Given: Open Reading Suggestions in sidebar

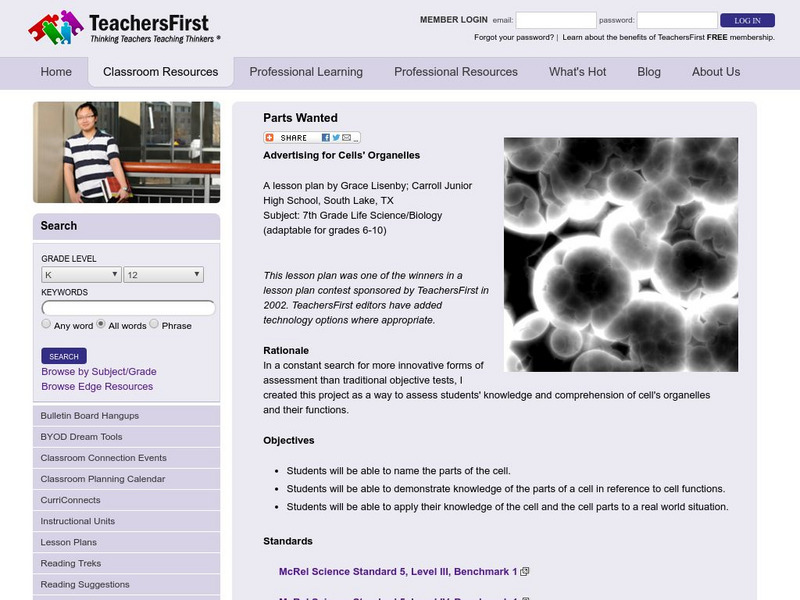Looking at the screenshot, I should (127, 584).
